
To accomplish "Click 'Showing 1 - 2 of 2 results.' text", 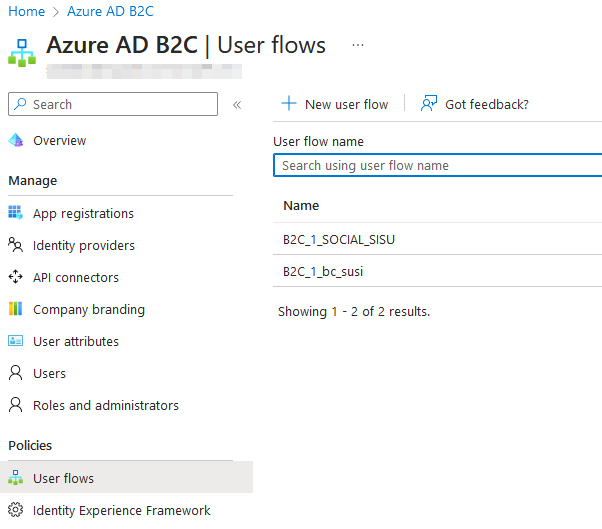I will click(x=354, y=311).
